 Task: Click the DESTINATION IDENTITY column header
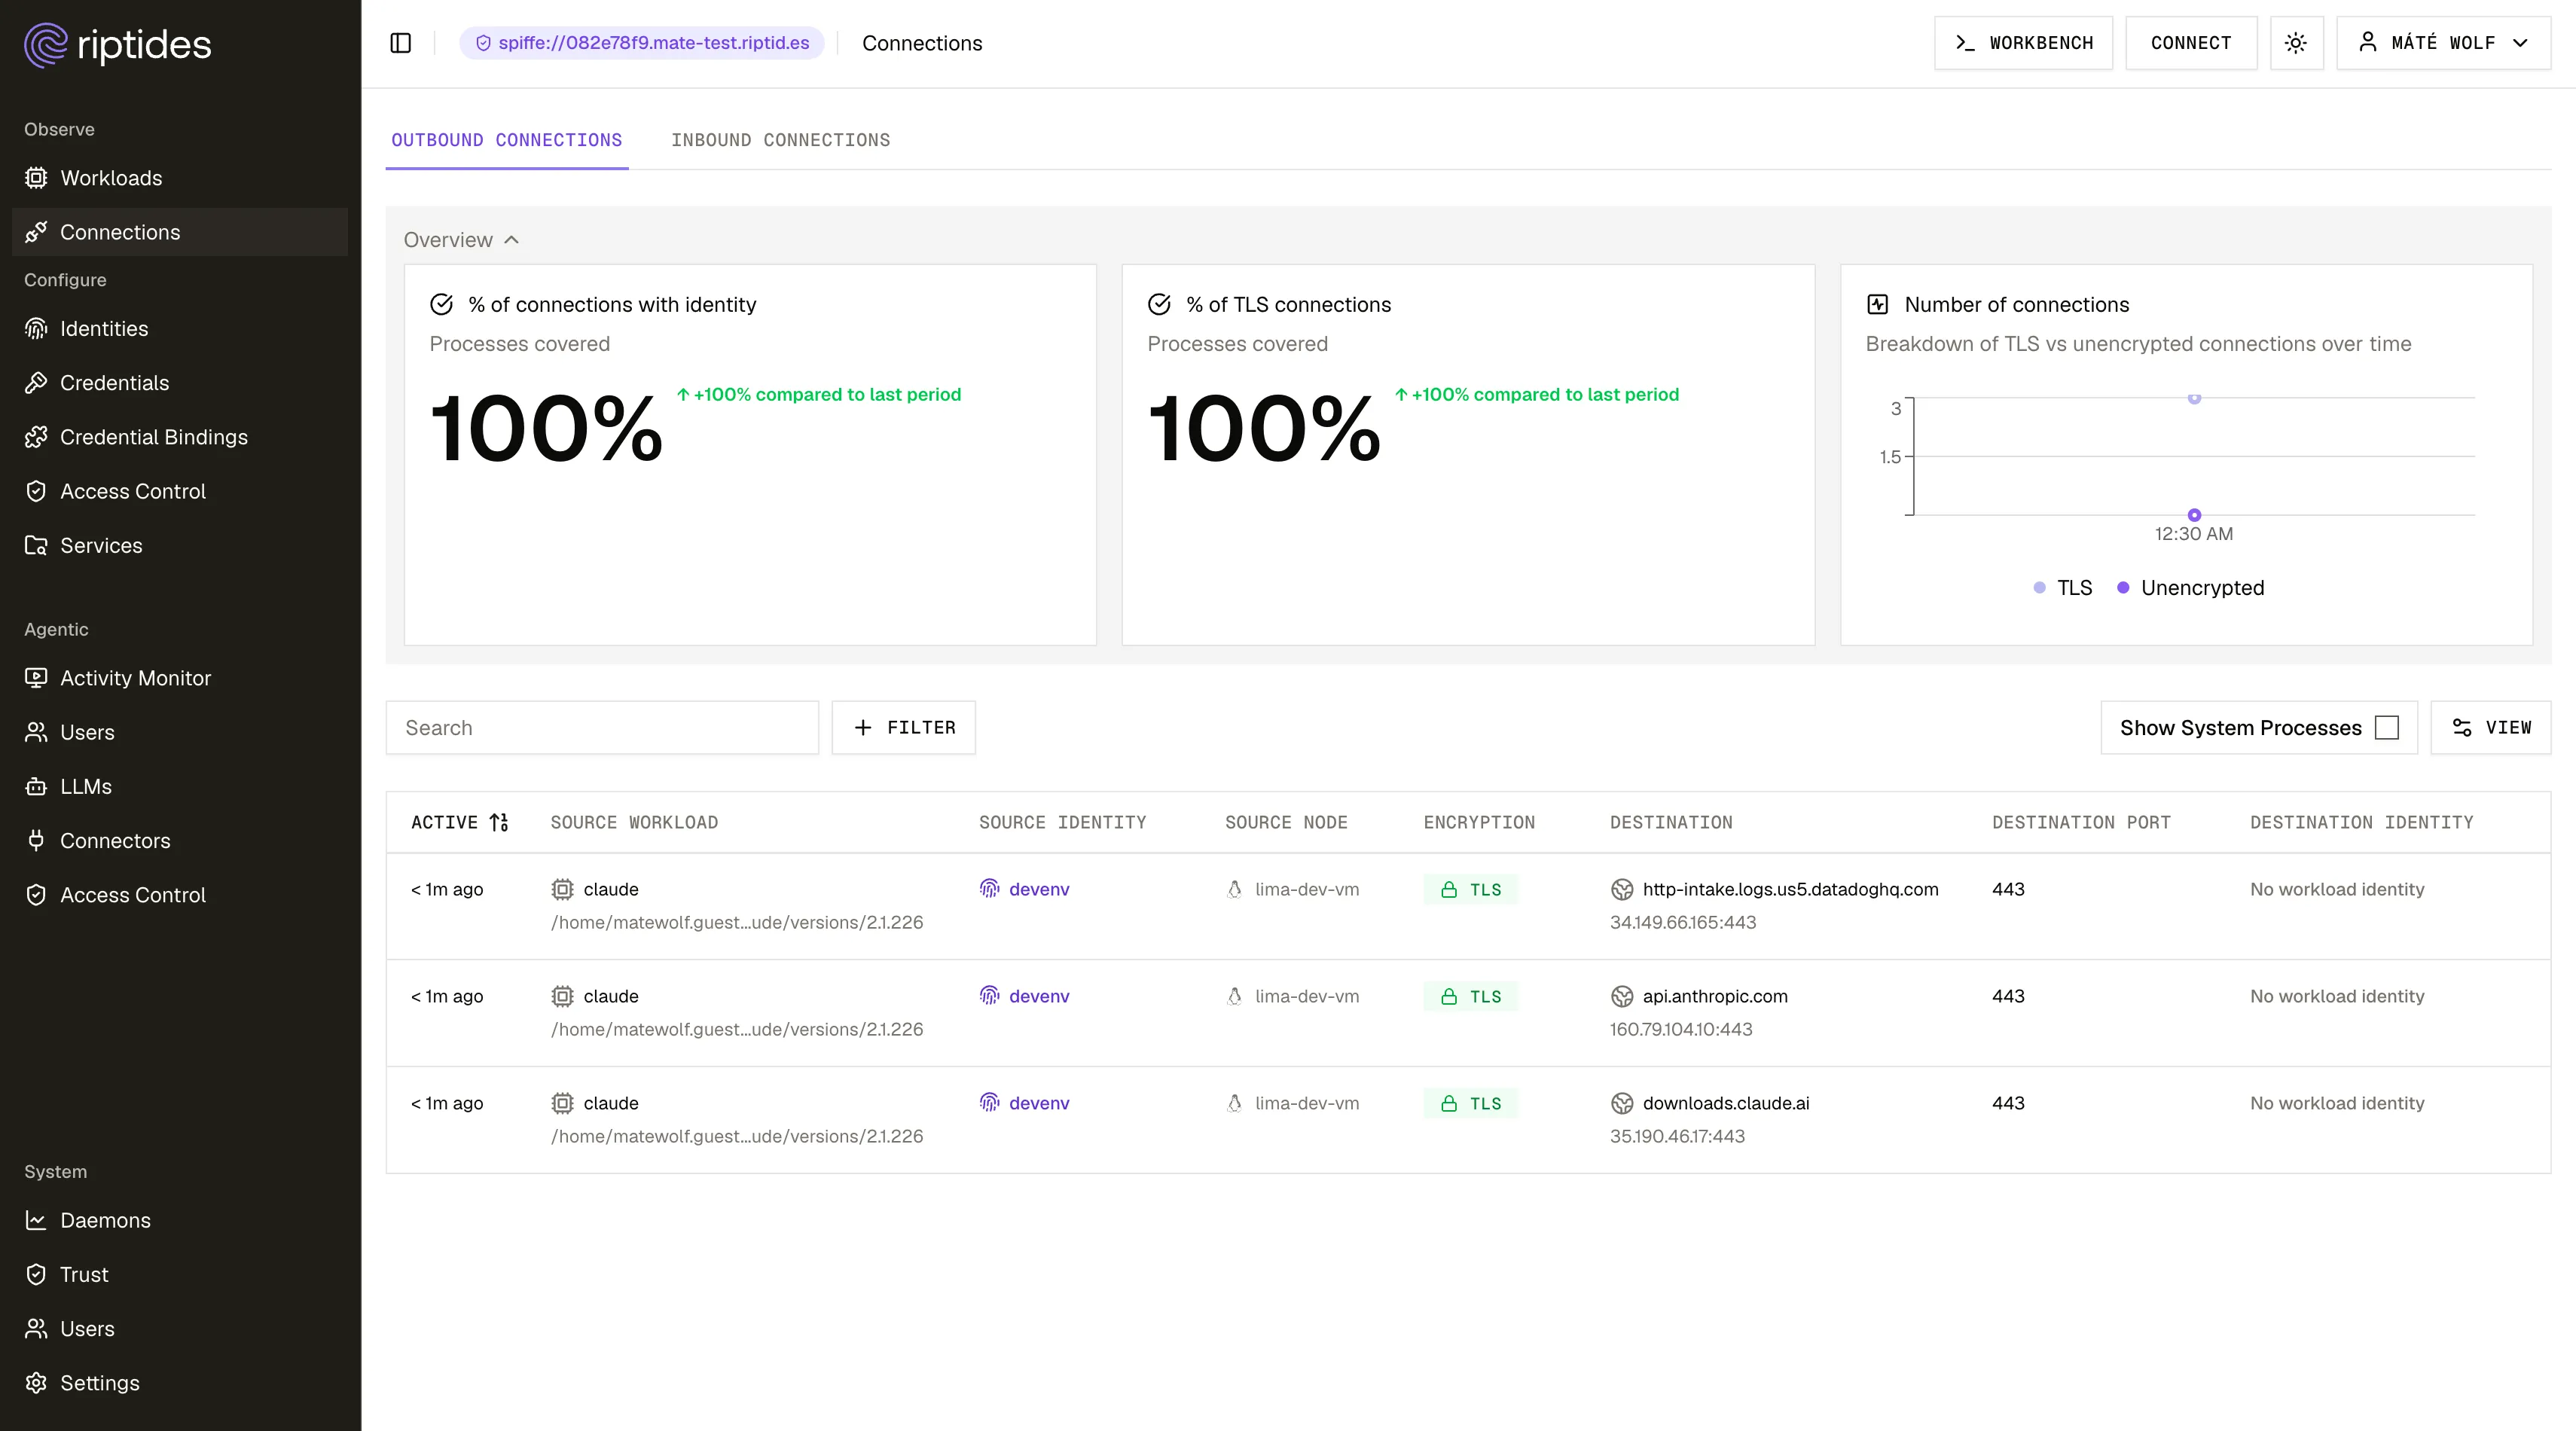pyautogui.click(x=2362, y=822)
